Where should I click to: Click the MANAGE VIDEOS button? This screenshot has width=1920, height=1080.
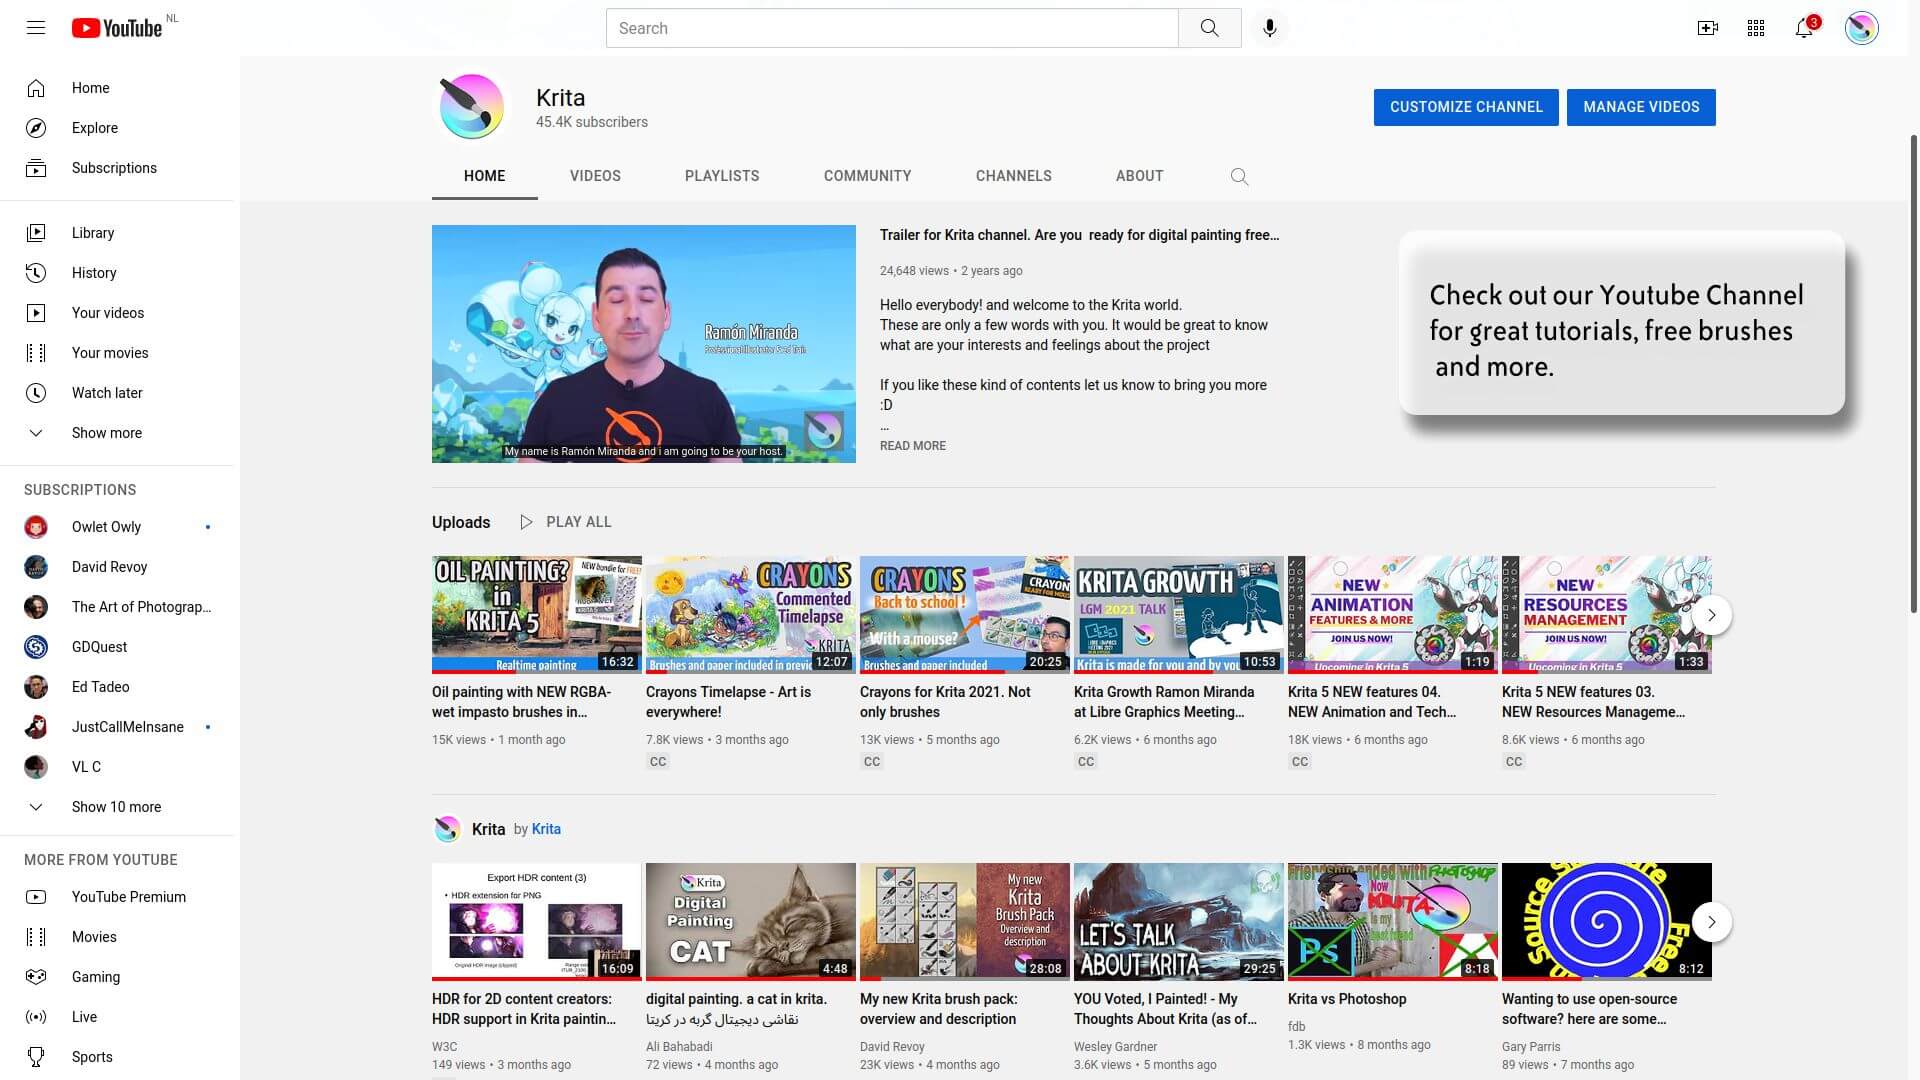point(1641,107)
